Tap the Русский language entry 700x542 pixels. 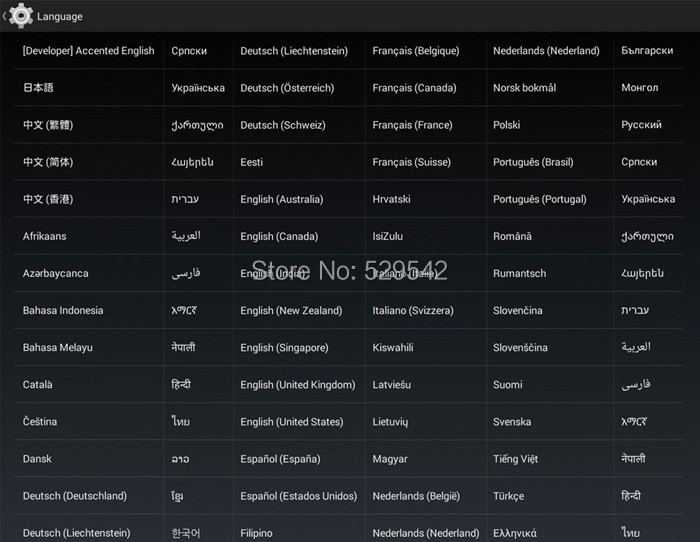pyautogui.click(x=641, y=125)
